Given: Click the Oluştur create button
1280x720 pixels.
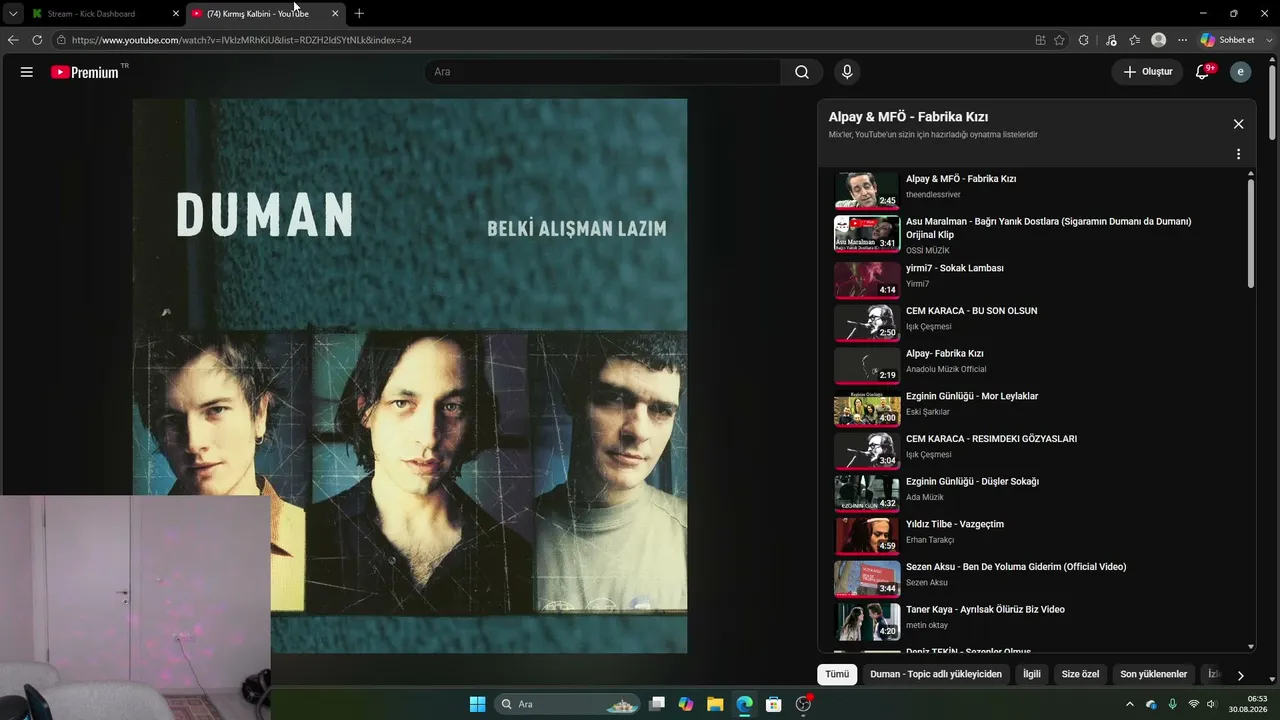Looking at the screenshot, I should (x=1147, y=72).
